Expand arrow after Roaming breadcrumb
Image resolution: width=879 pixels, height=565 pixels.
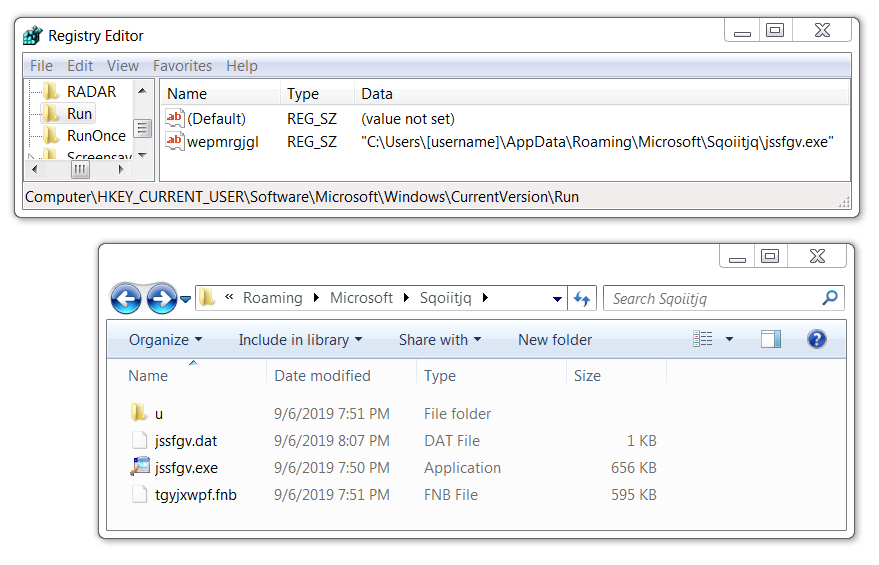pos(316,298)
